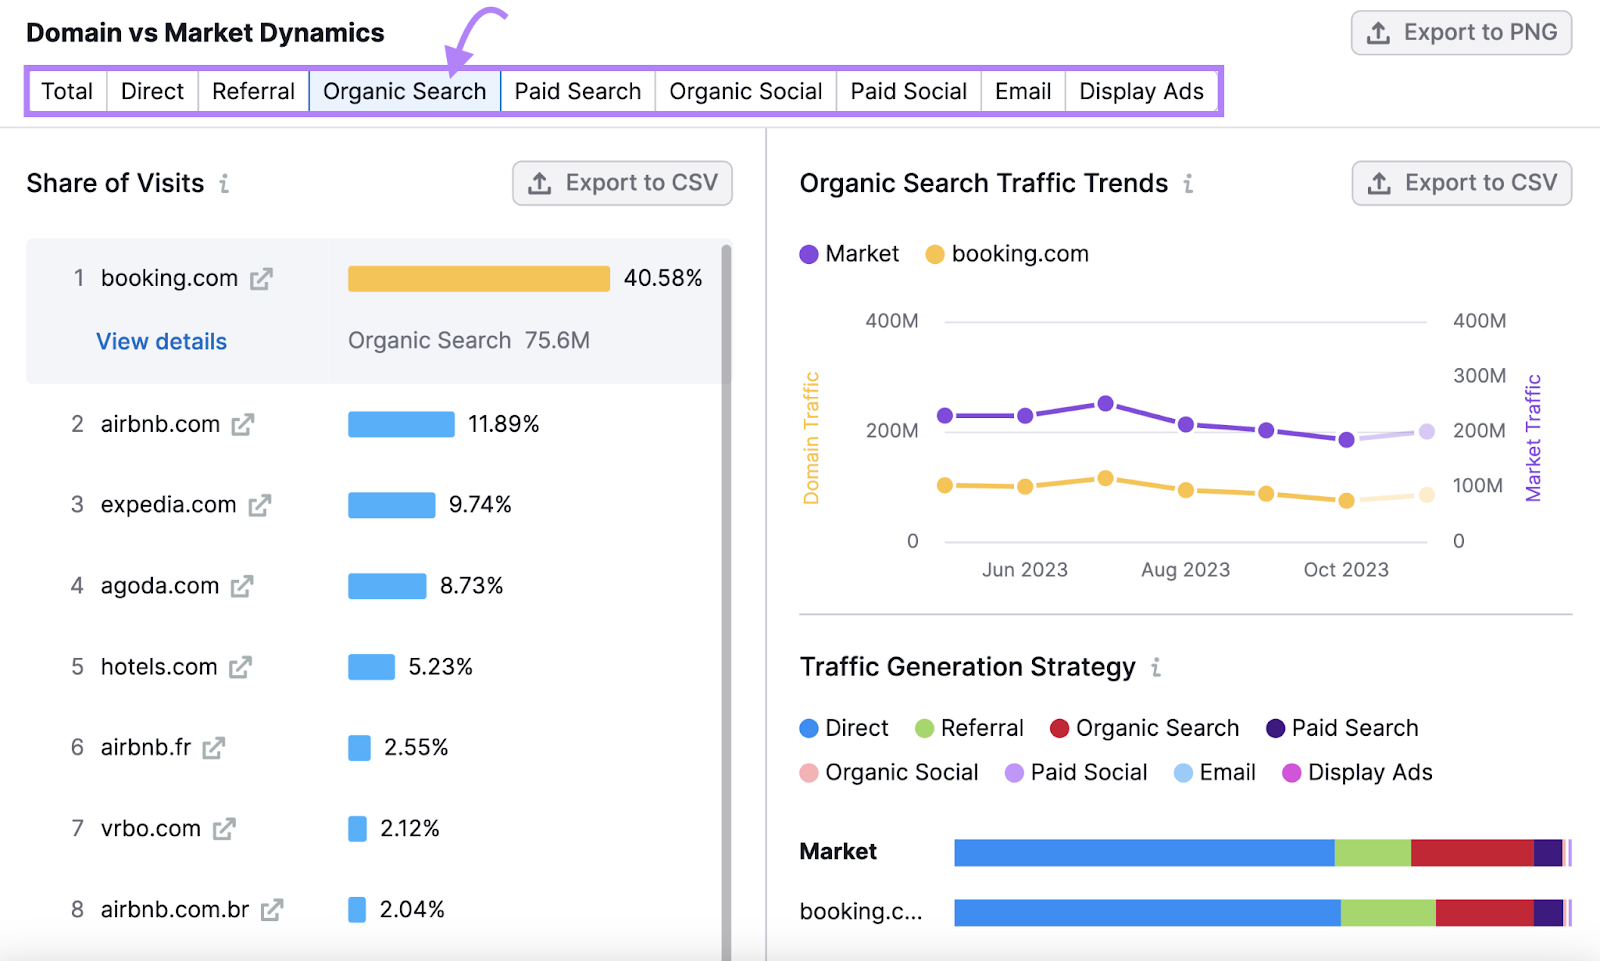This screenshot has width=1600, height=961.
Task: Click the 40.58% share value
Action: point(663,278)
